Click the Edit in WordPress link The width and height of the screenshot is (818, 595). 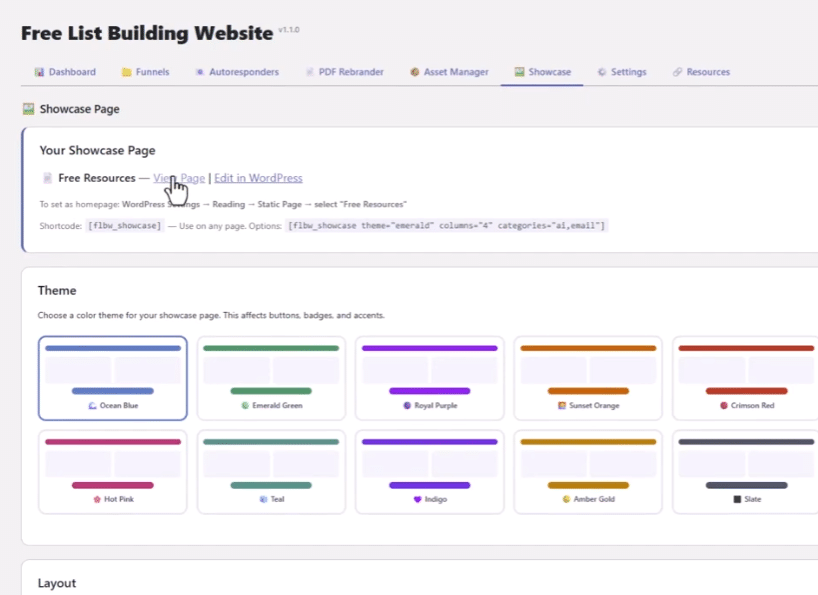258,178
